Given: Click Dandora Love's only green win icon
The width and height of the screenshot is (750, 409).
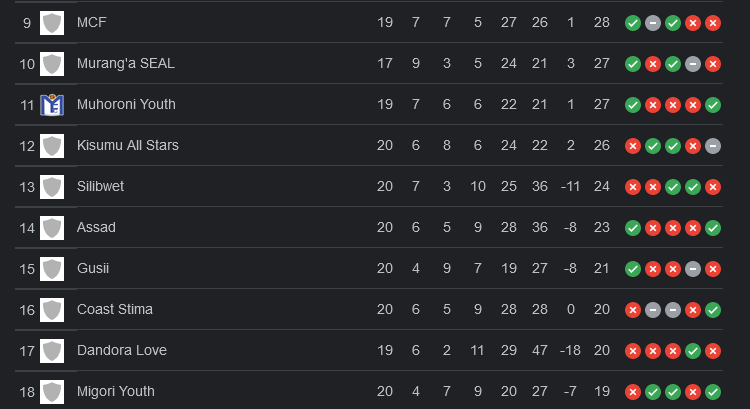Looking at the screenshot, I should tap(693, 351).
